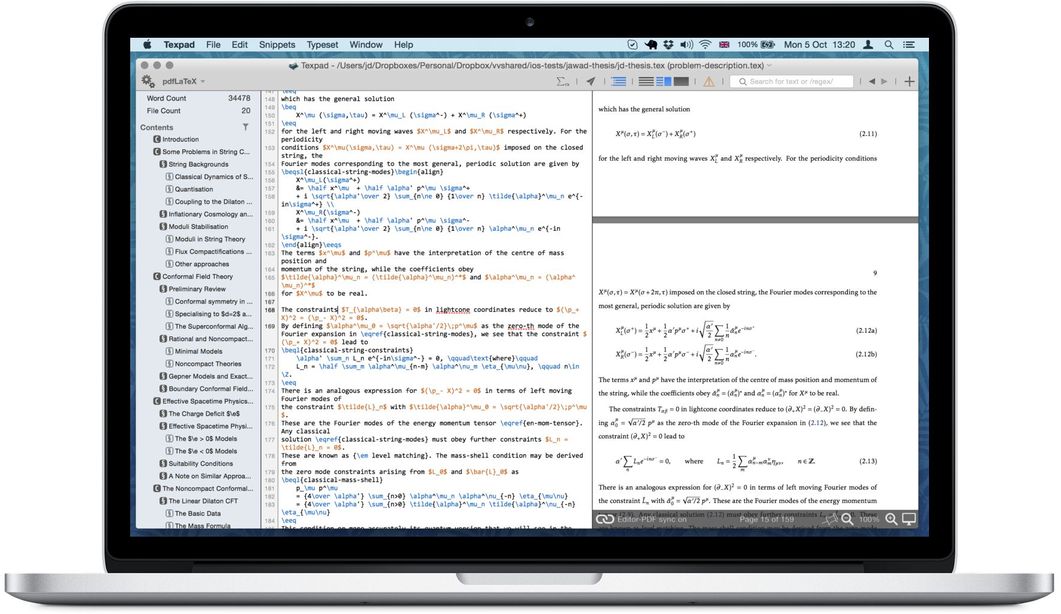Viewport: 1061px width, 614px height.
Task: Zoom in the PDF preview
Action: (891, 519)
